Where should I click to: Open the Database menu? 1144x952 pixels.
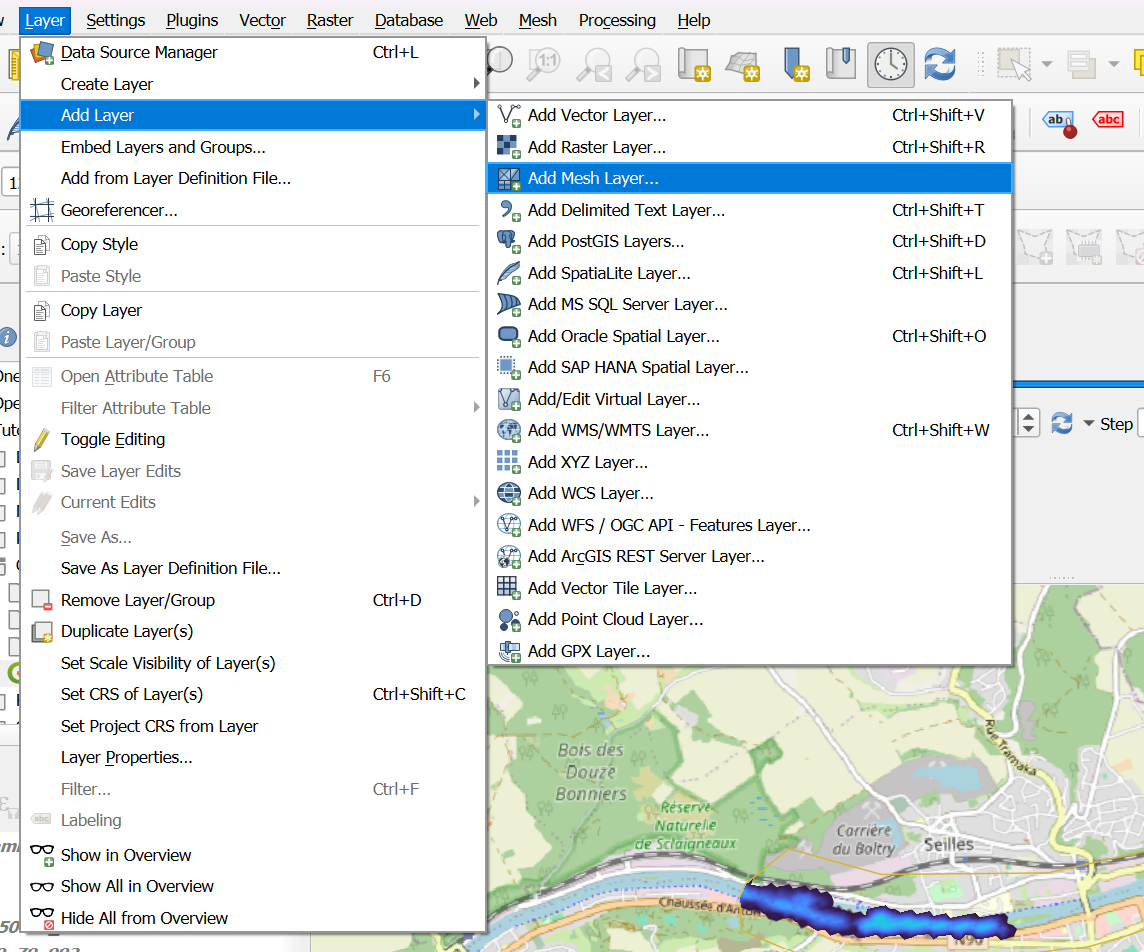click(409, 20)
